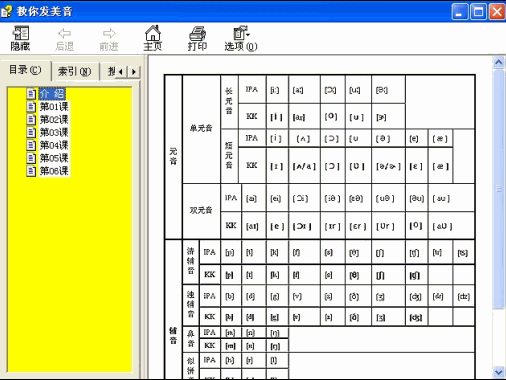Click the scrollbar up arrow in content pane
506x380 pixels.
pos(499,62)
